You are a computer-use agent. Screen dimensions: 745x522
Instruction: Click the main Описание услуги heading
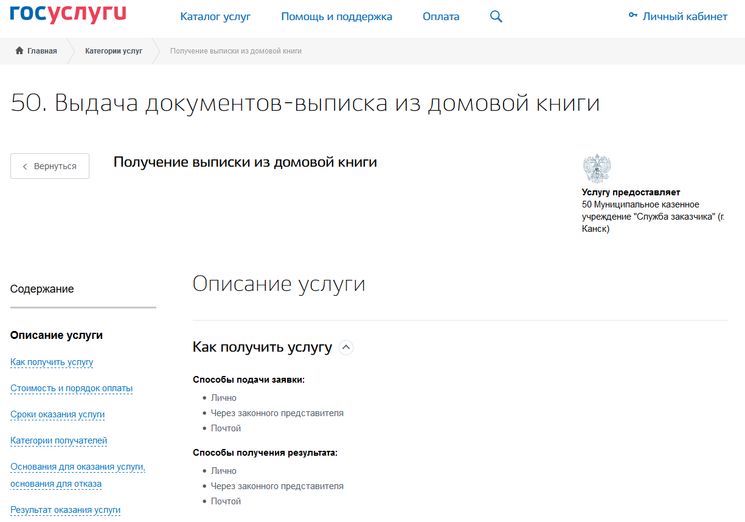279,284
